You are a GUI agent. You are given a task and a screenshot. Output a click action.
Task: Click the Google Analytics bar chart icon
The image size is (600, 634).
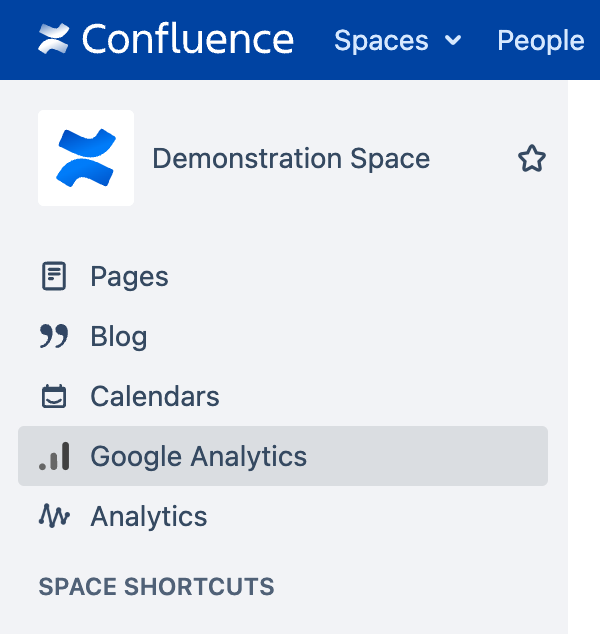53,456
